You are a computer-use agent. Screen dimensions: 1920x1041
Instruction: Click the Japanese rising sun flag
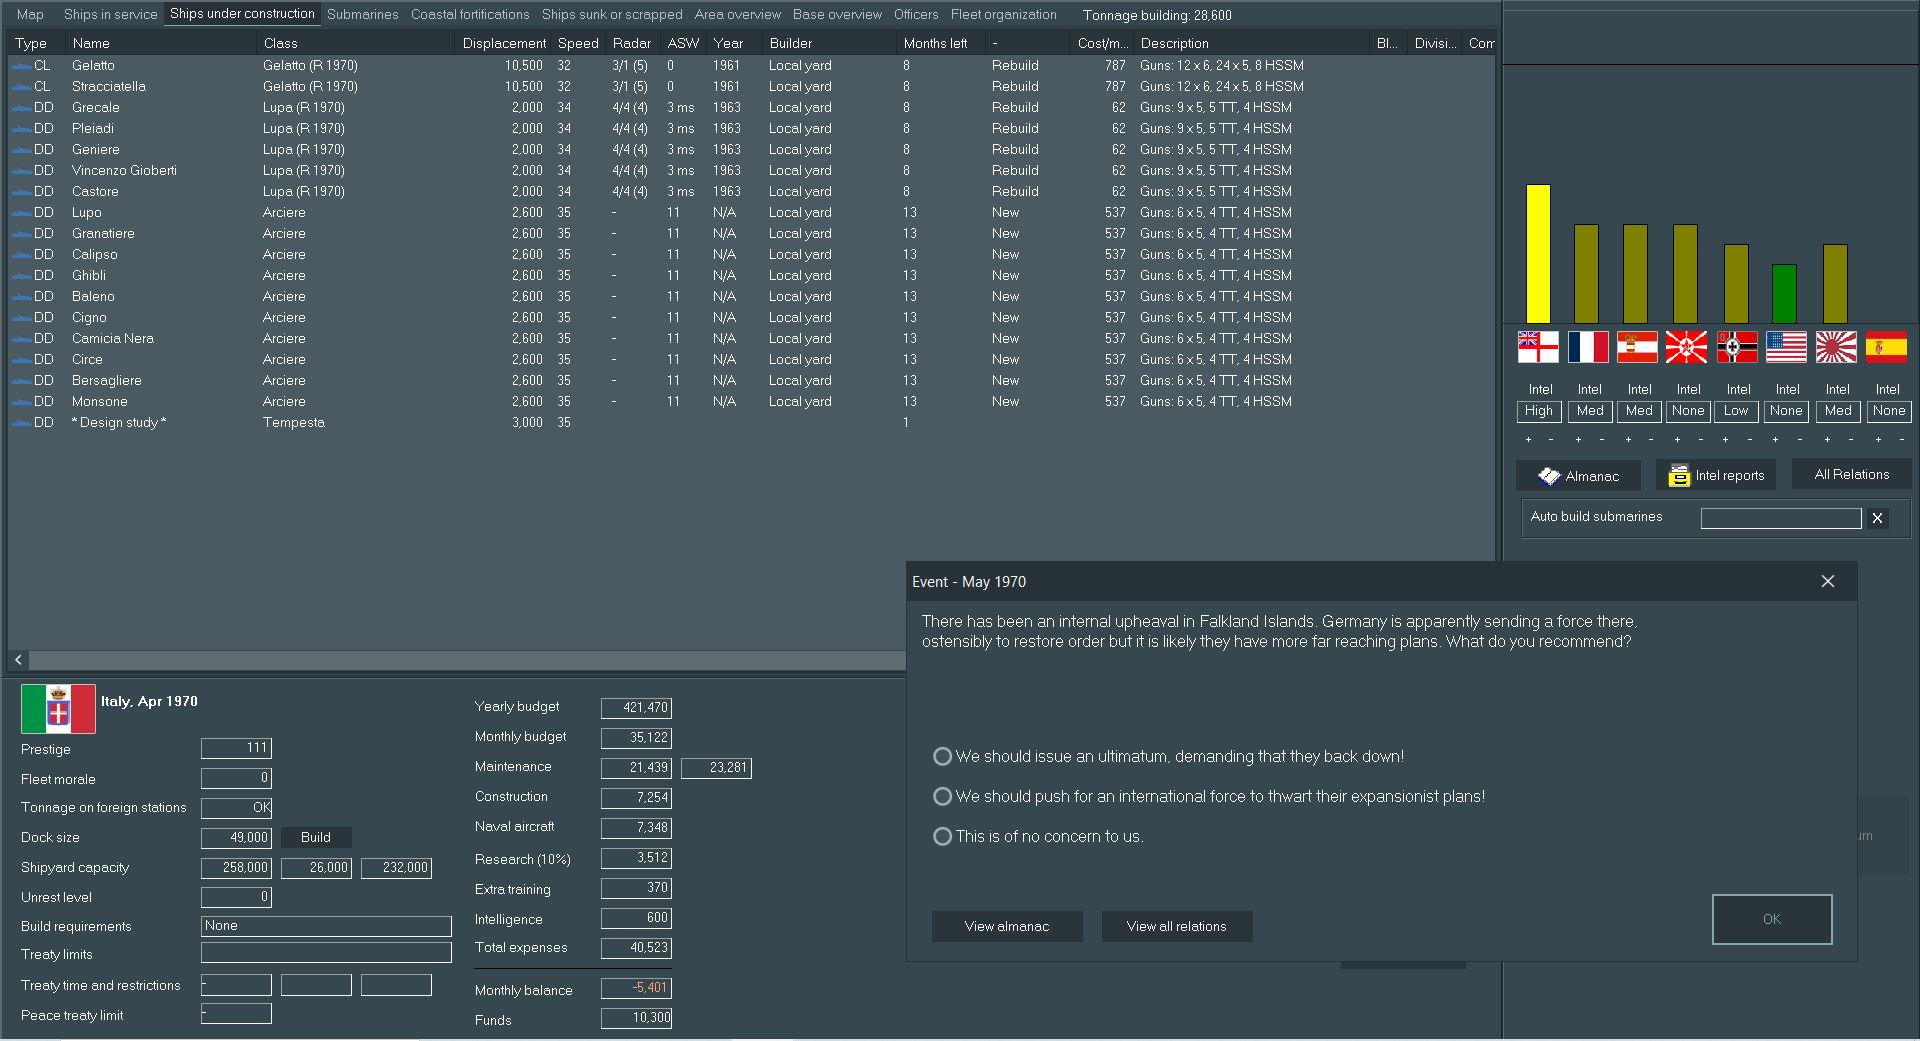[x=1836, y=347]
